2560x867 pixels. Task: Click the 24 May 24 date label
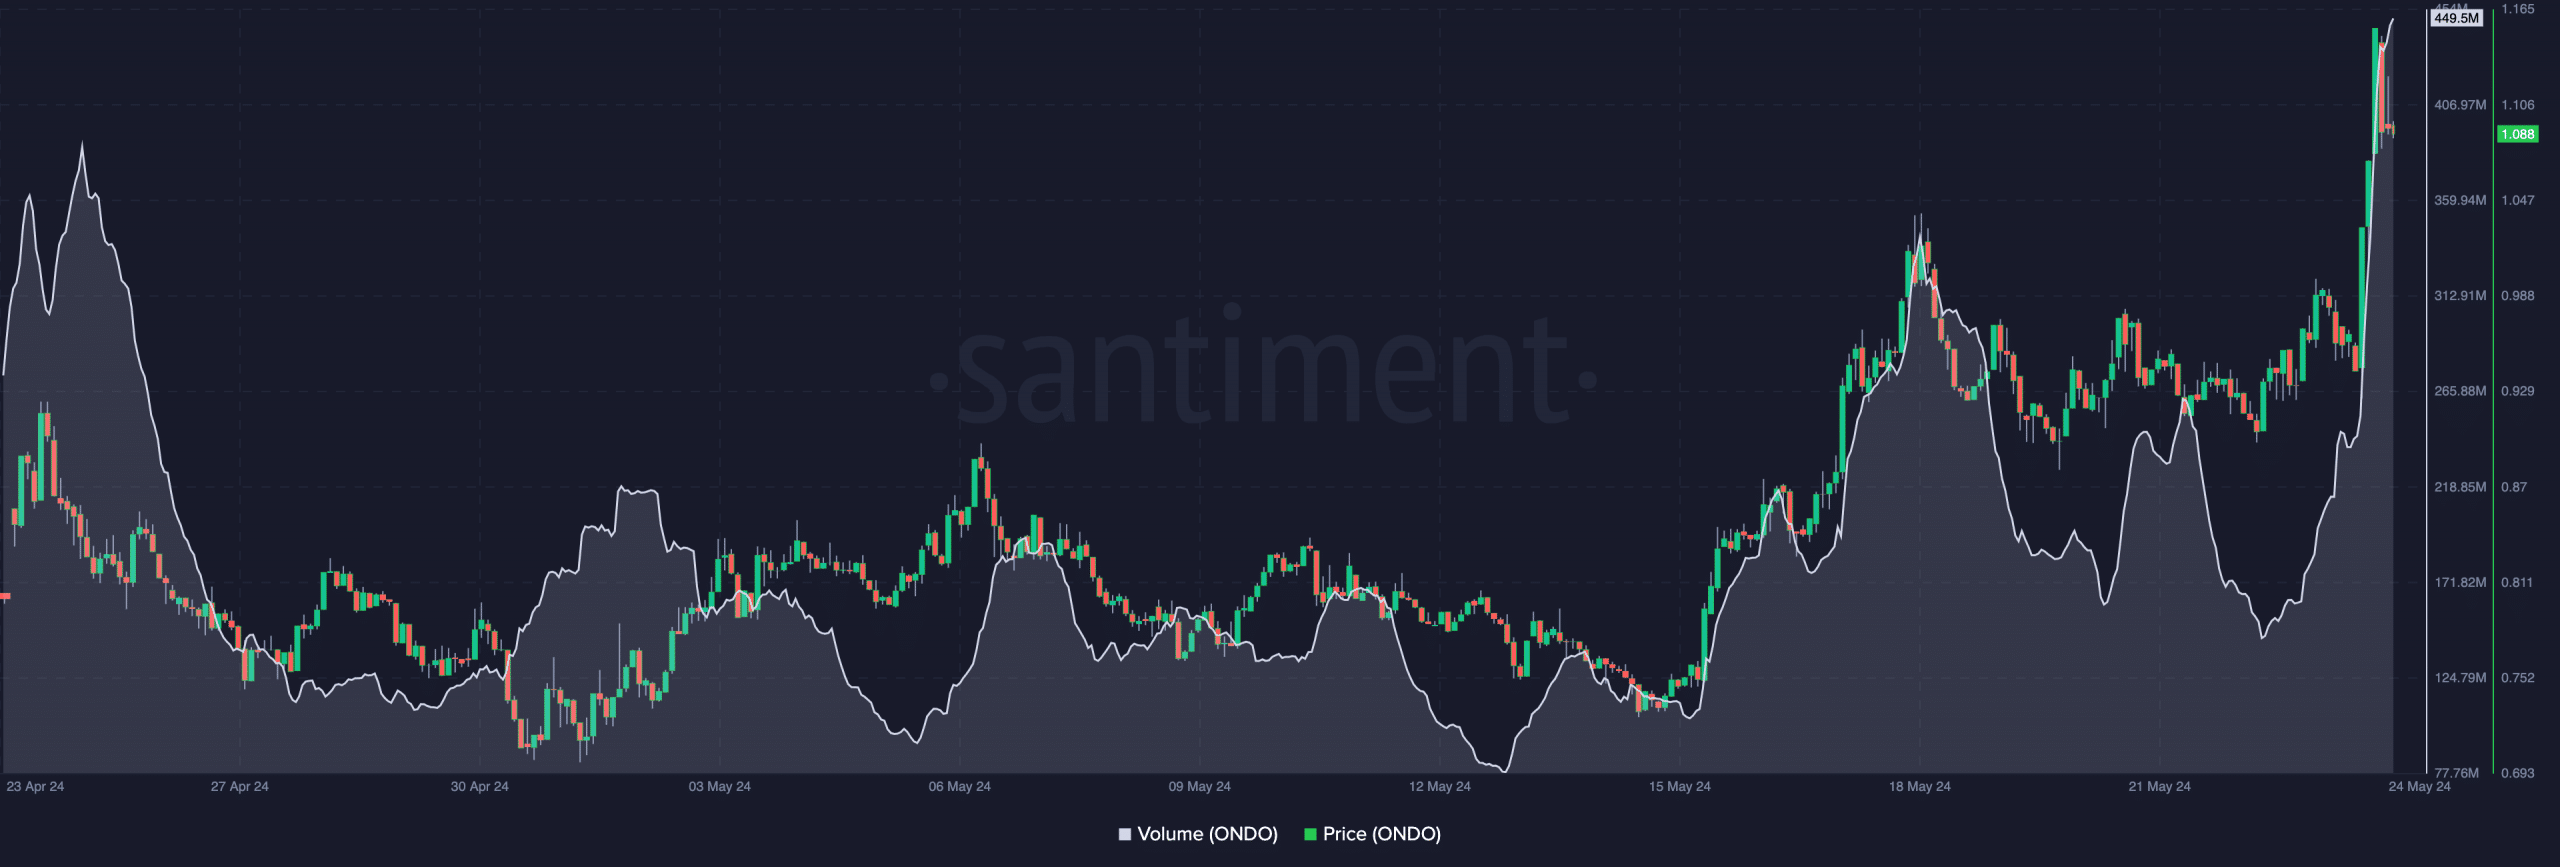[x=2419, y=787]
